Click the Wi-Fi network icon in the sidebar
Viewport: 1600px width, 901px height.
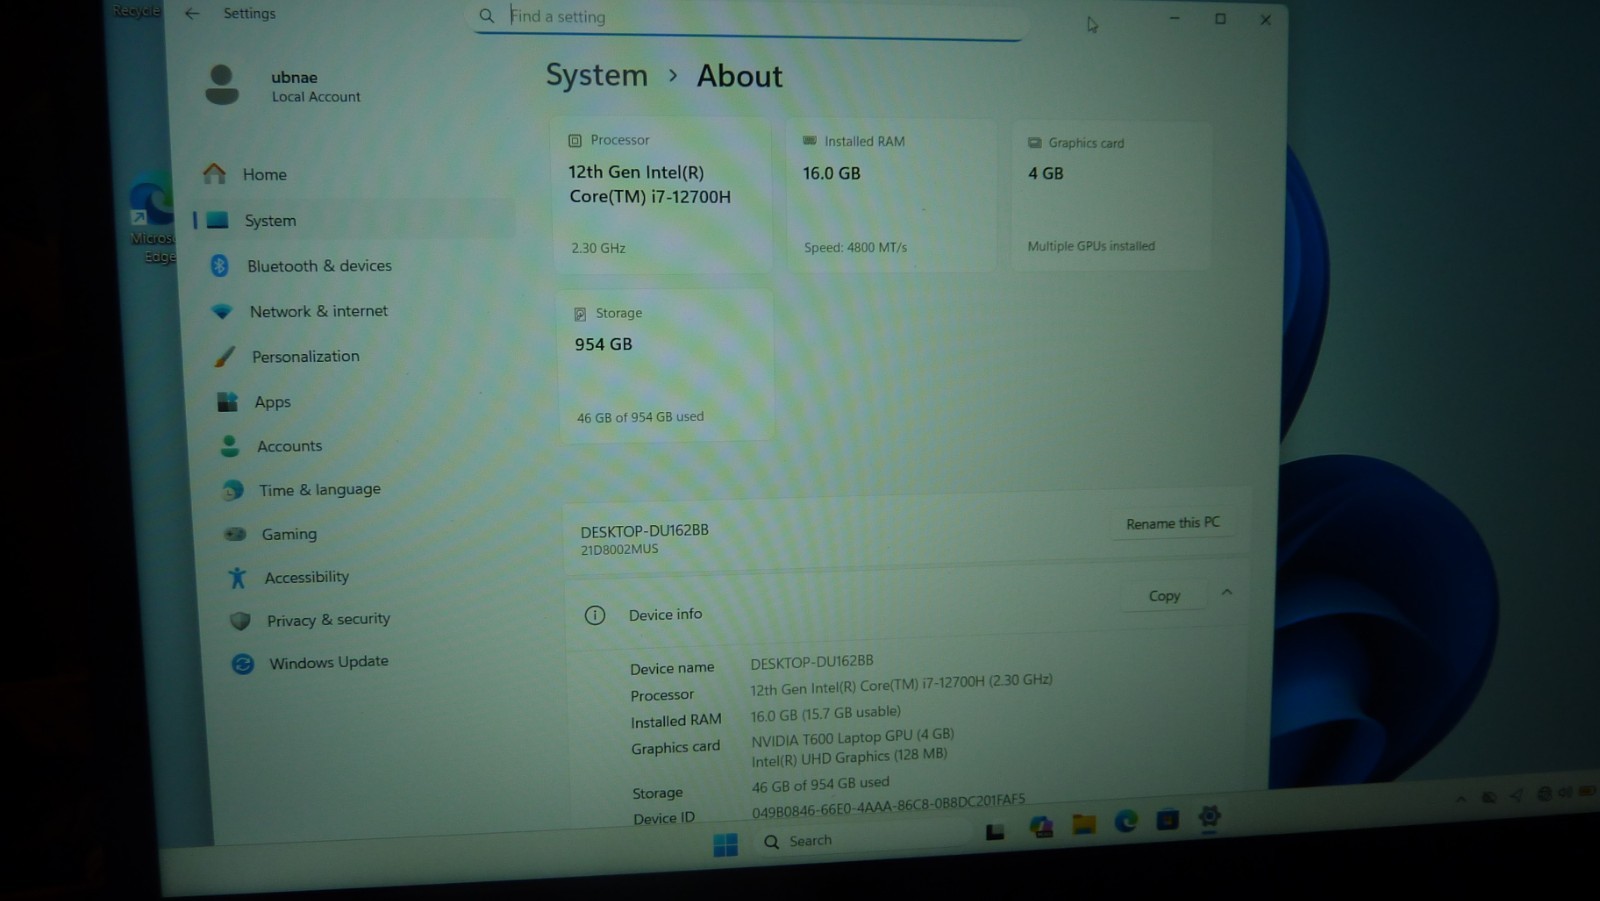222,311
